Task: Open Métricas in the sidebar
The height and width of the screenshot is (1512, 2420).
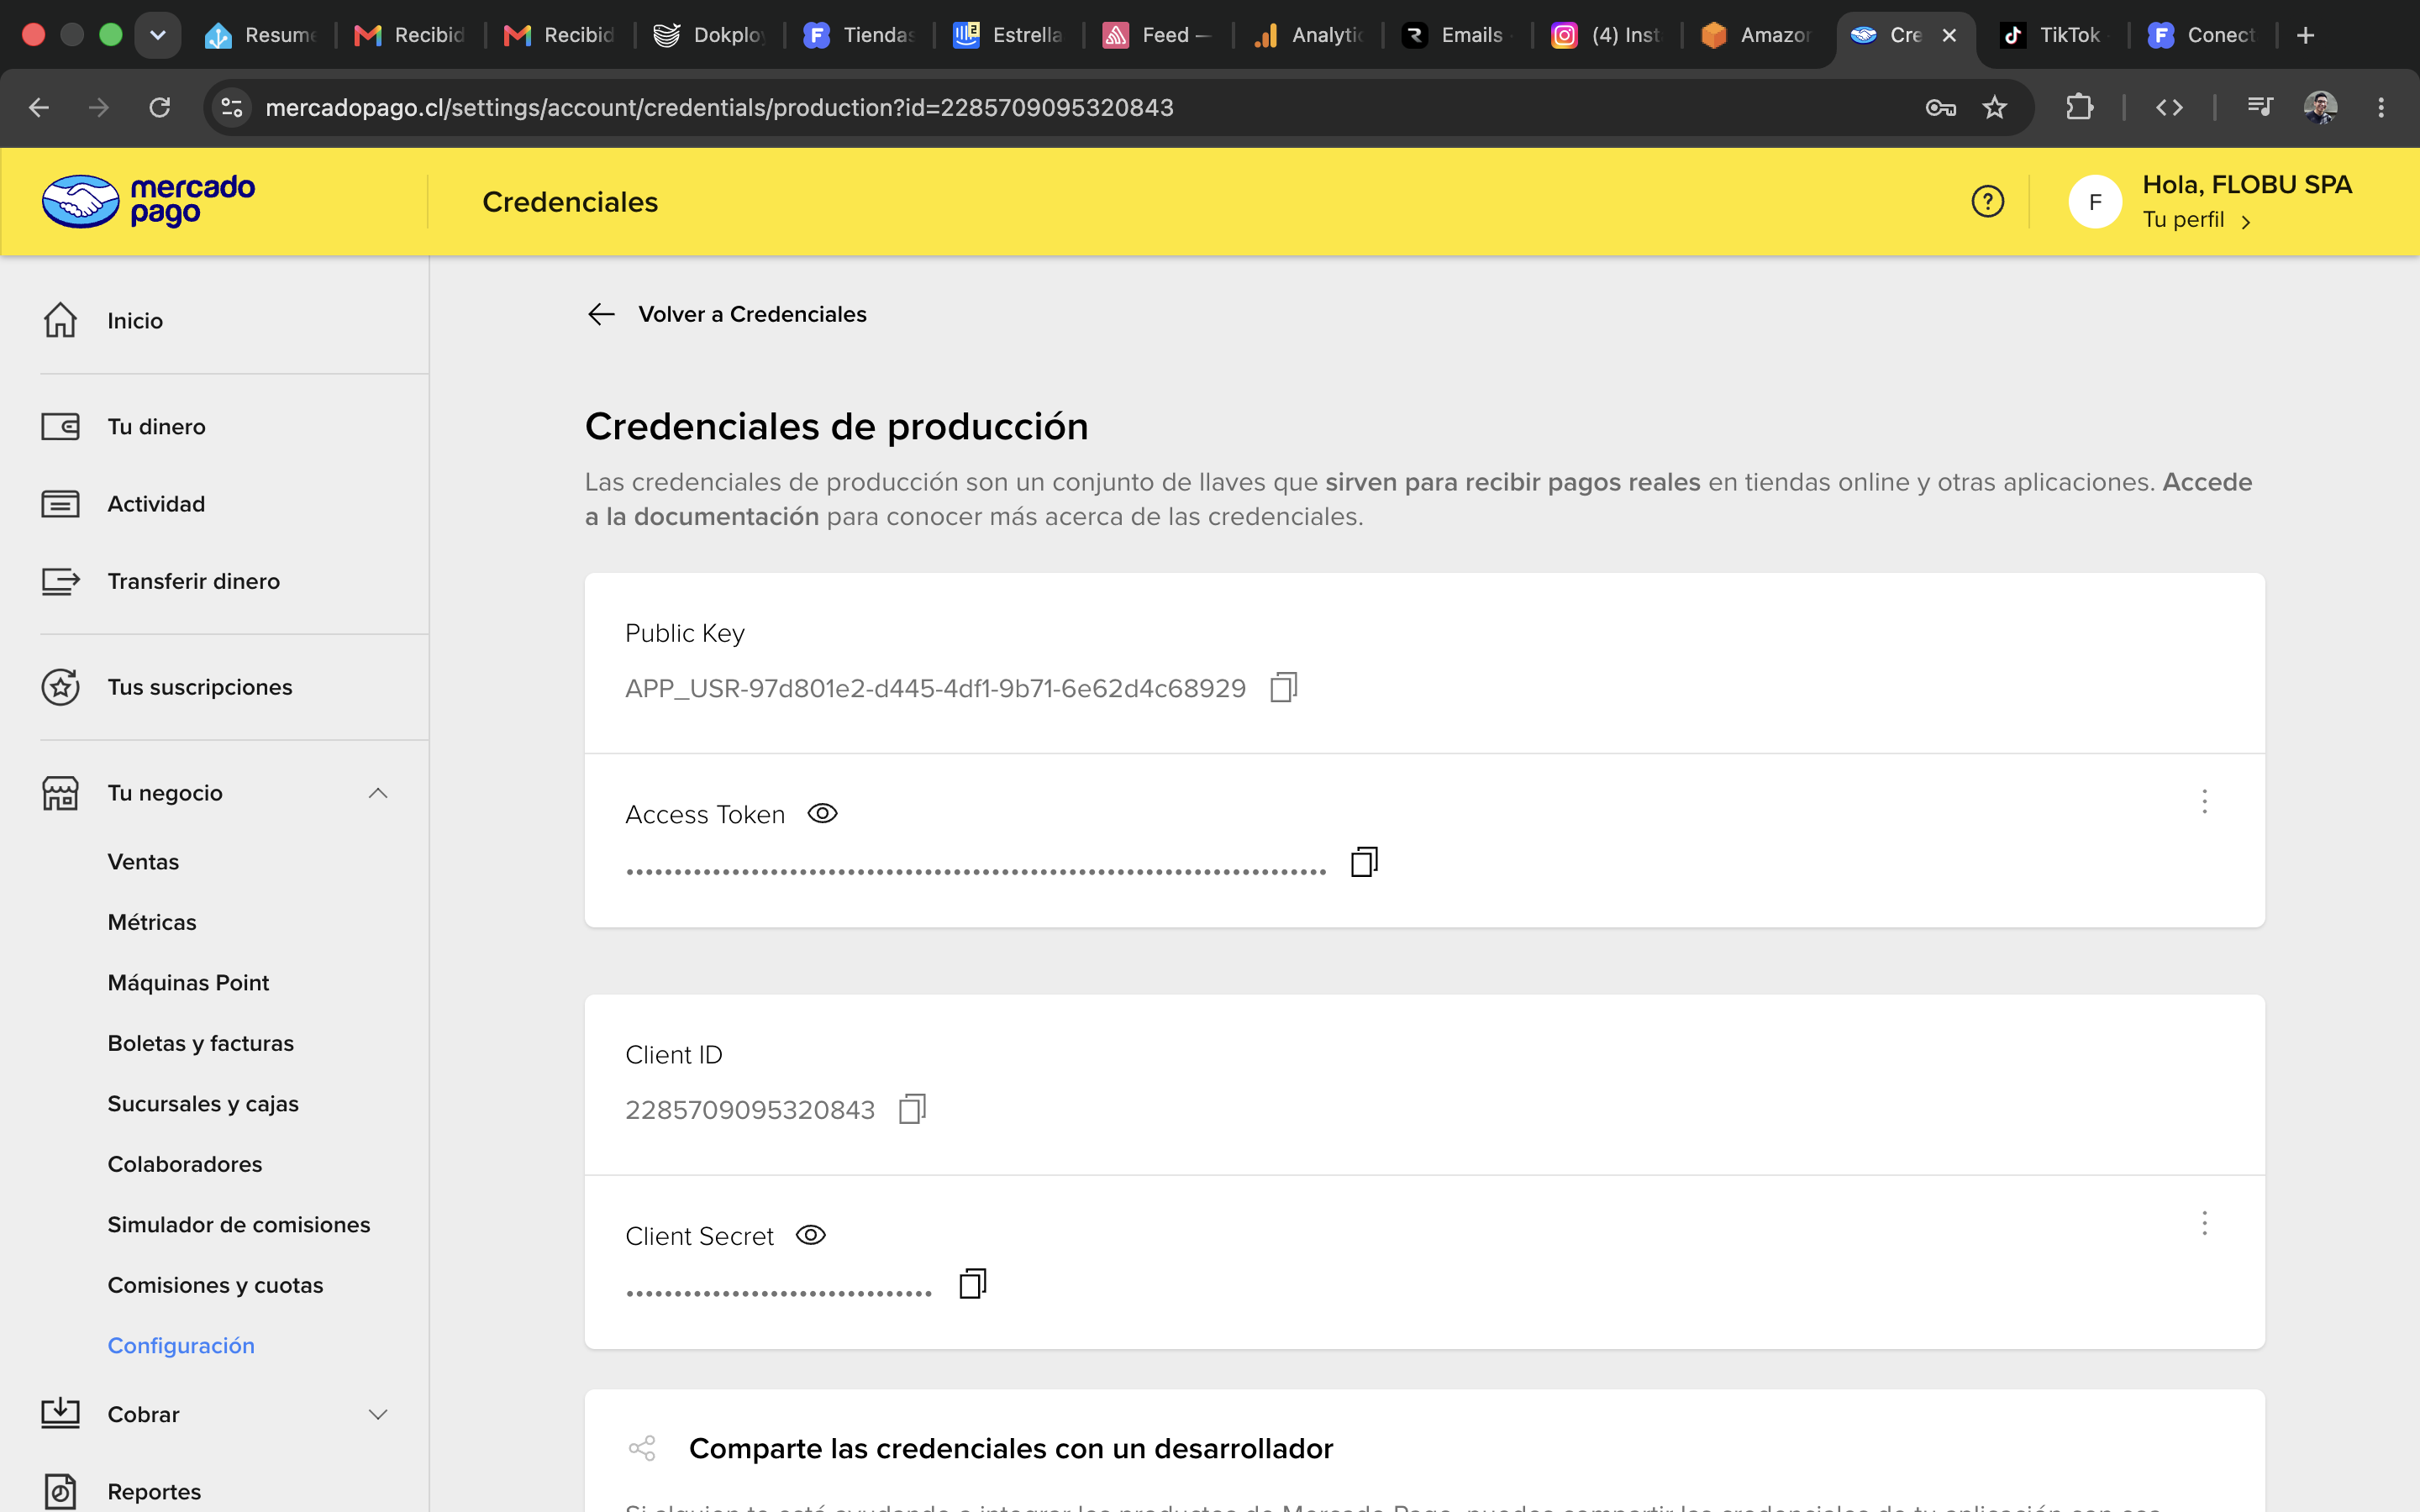Action: [x=152, y=922]
